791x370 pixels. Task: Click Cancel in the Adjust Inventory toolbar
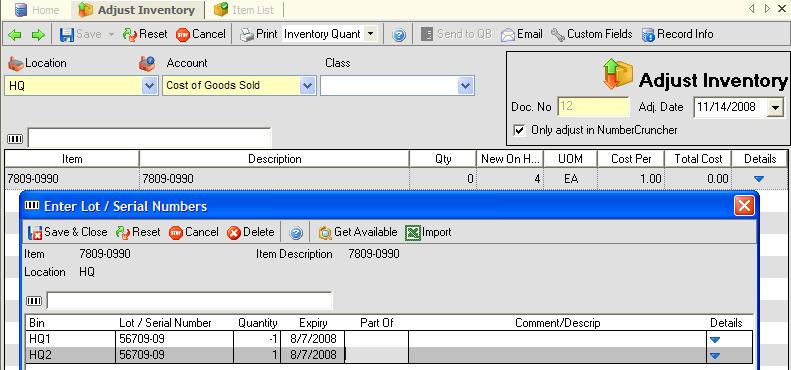coord(201,34)
